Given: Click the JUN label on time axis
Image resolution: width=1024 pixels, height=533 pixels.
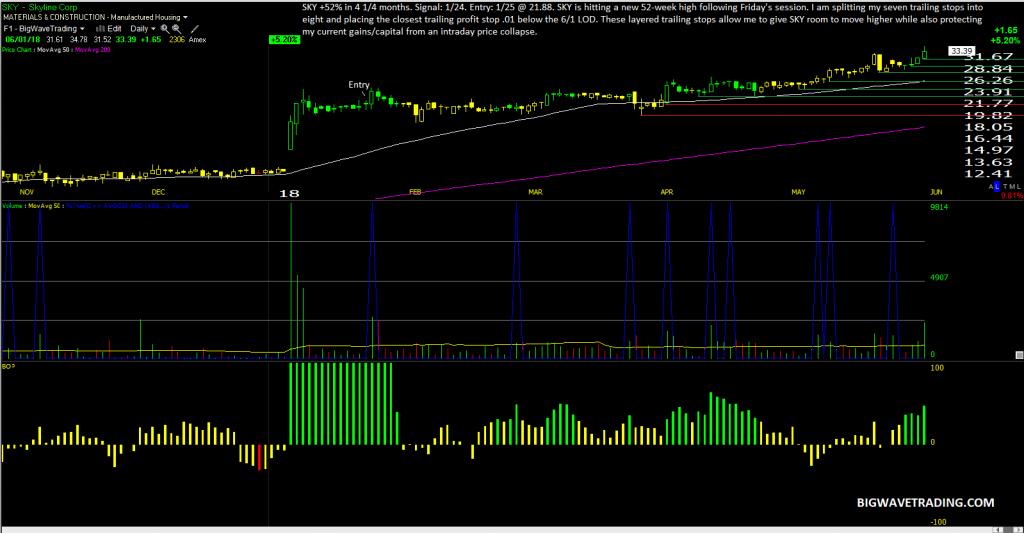Looking at the screenshot, I should click(x=936, y=192).
